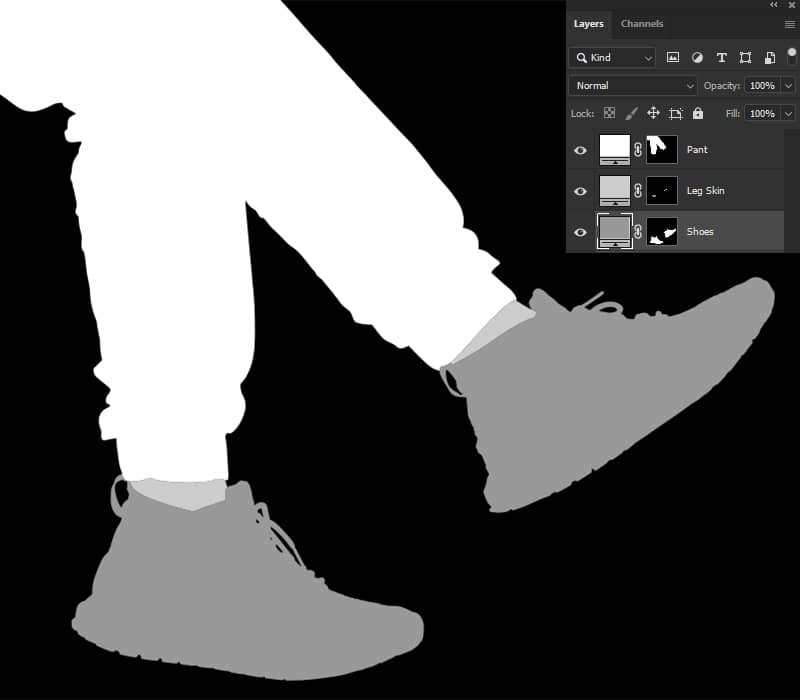Lock image pixels with brush icon
Image resolution: width=800 pixels, height=700 pixels.
[632, 113]
